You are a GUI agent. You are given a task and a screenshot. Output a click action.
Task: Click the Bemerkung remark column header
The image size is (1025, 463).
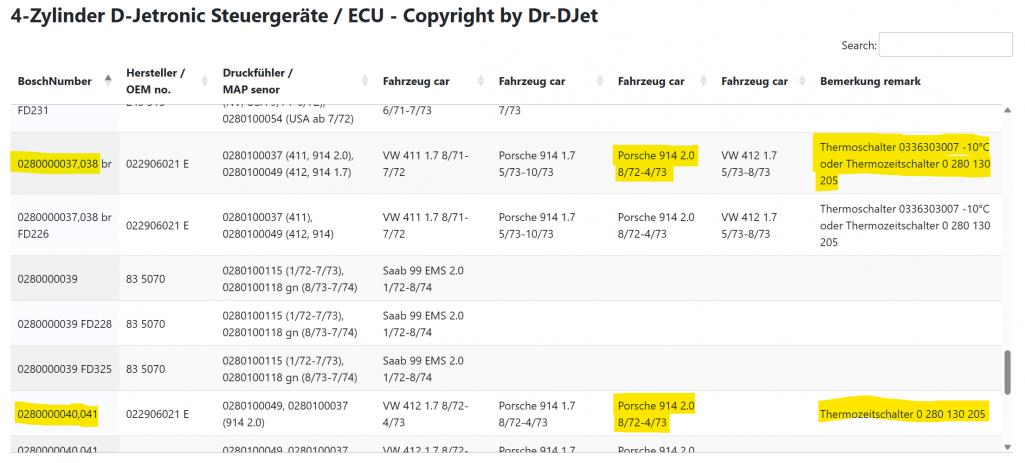point(870,81)
